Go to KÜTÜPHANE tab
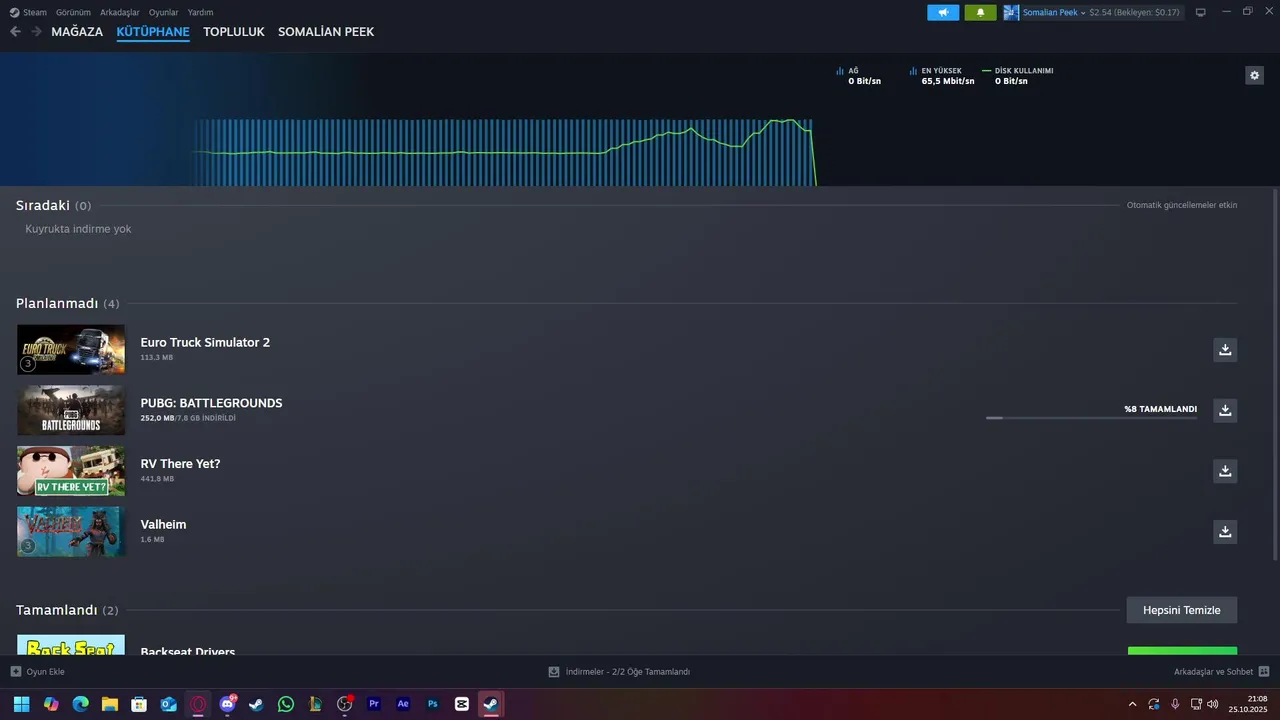The height and width of the screenshot is (720, 1280). tap(153, 32)
